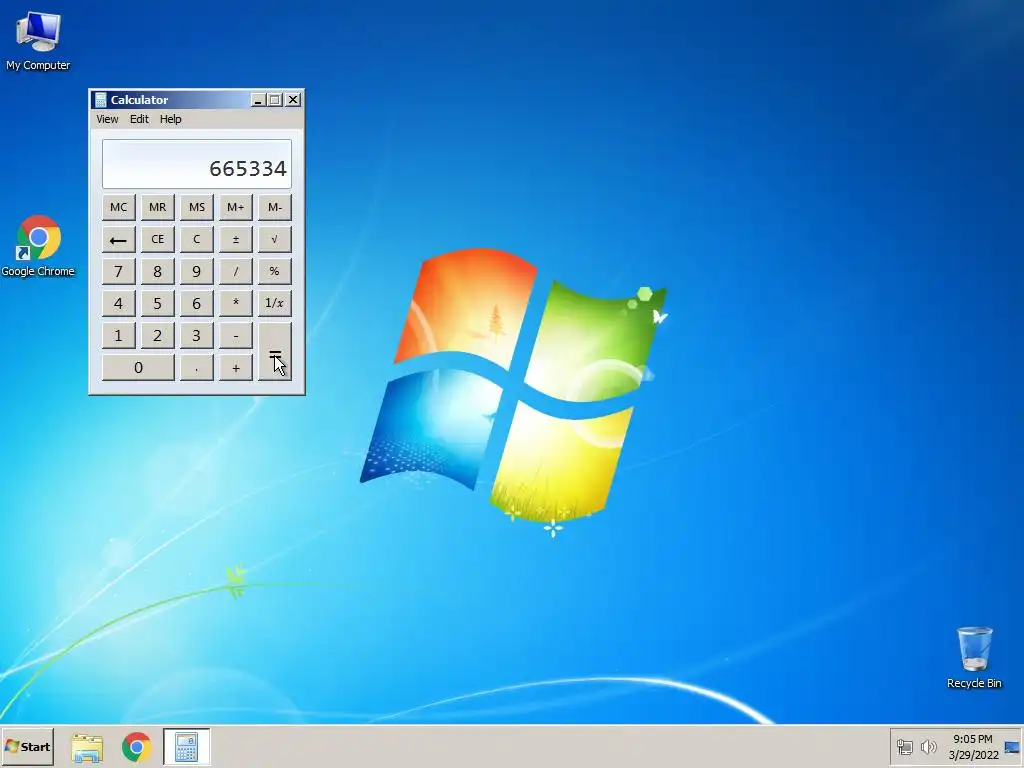Open Windows Explorer from the taskbar
This screenshot has width=1024, height=768.
[87, 747]
